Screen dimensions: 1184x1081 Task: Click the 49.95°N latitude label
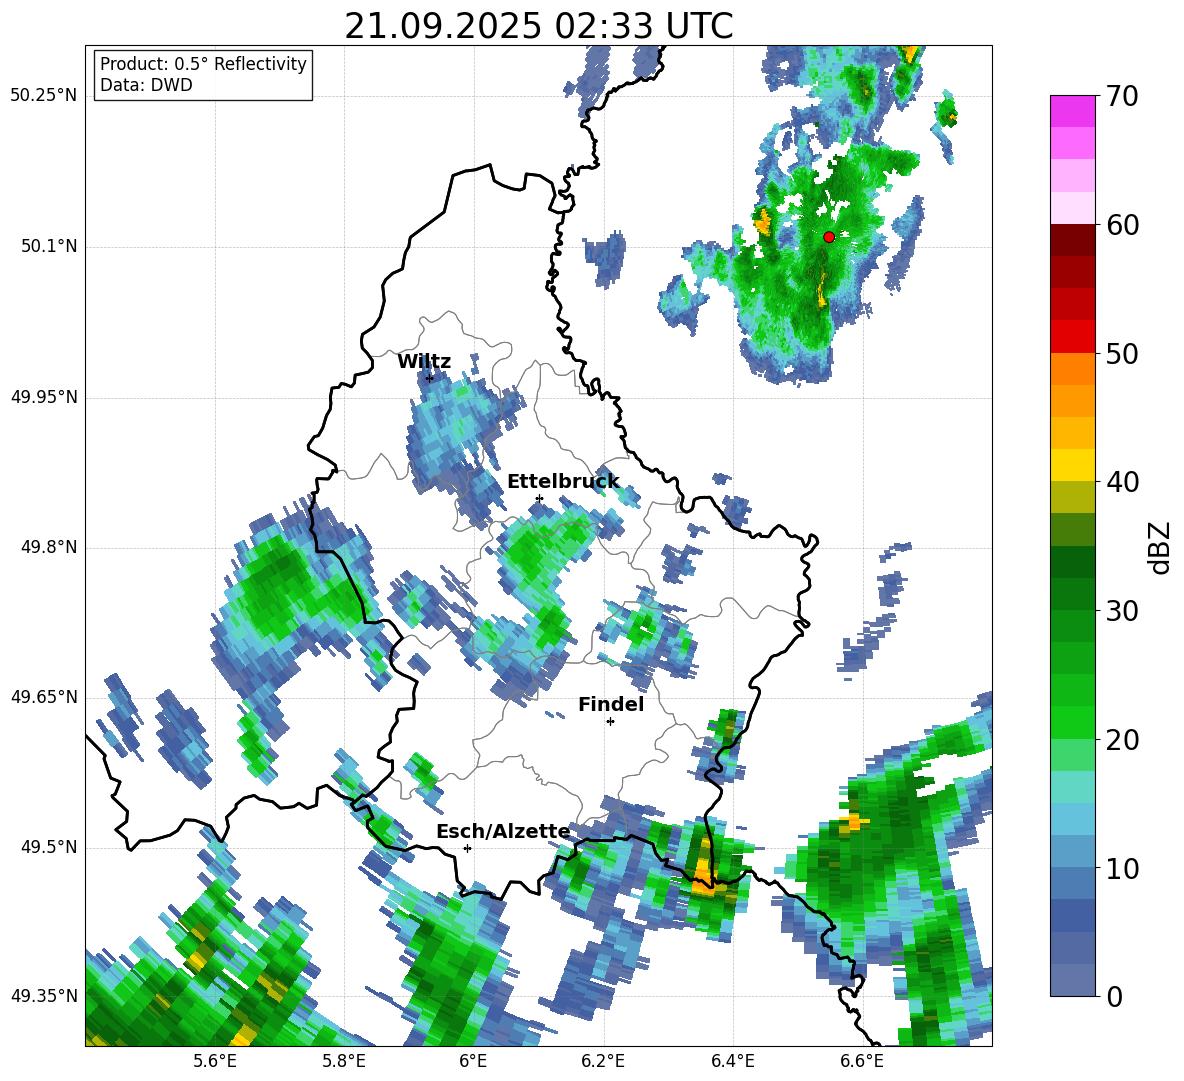pos(45,397)
